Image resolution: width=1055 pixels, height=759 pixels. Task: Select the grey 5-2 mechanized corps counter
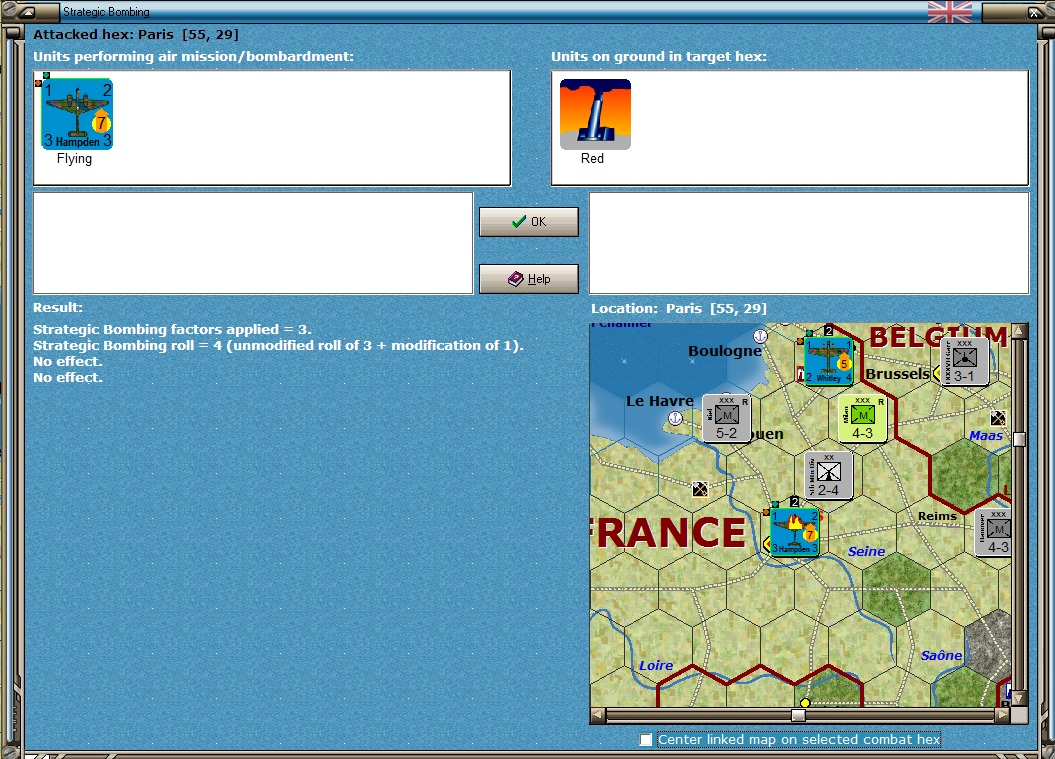[x=727, y=418]
